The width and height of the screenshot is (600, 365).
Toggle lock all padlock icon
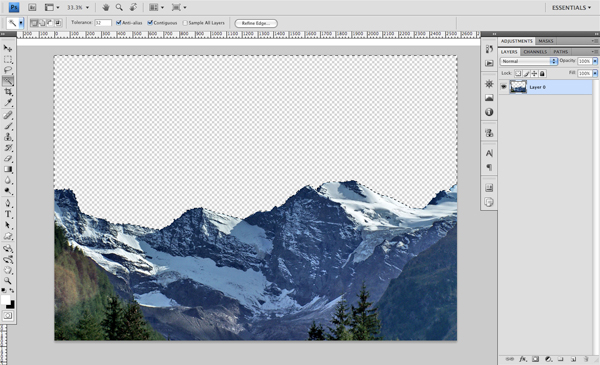tap(542, 73)
